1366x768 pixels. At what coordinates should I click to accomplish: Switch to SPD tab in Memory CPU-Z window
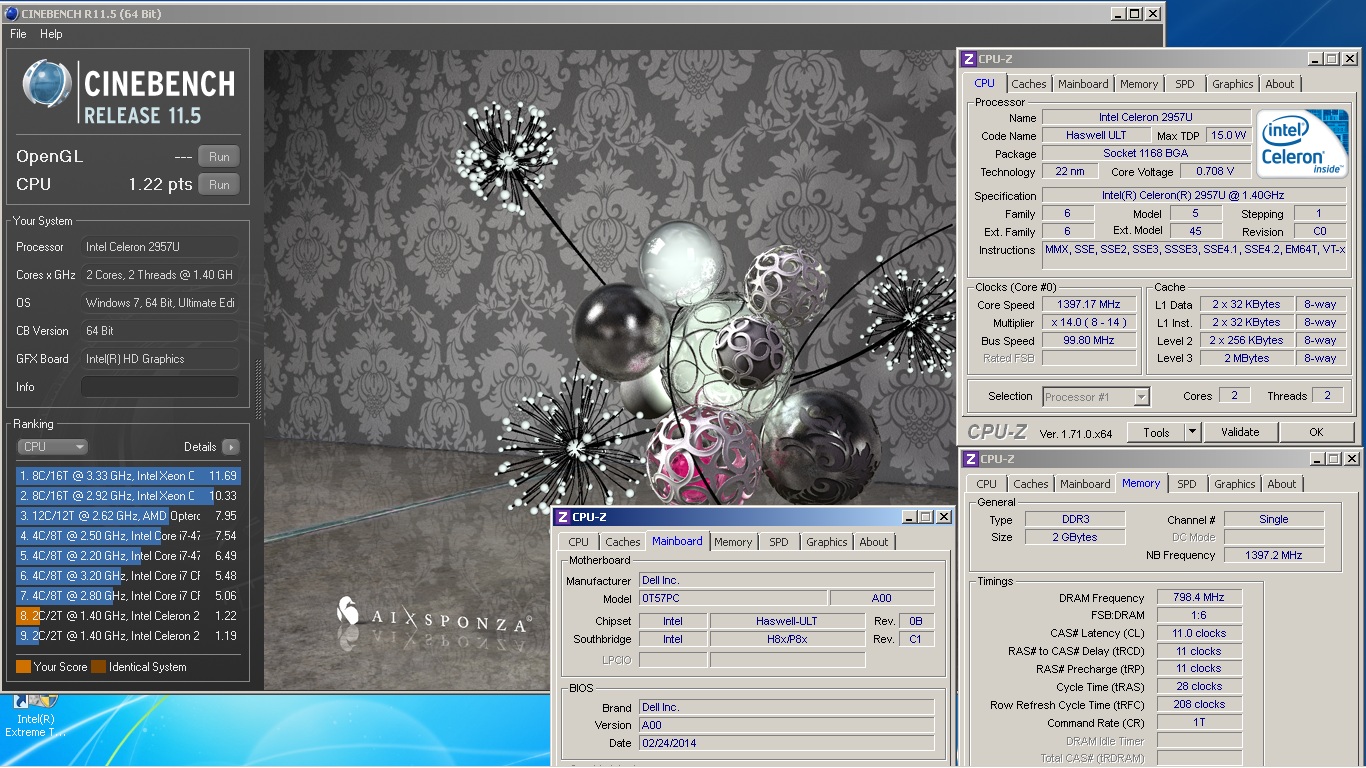[1186, 484]
